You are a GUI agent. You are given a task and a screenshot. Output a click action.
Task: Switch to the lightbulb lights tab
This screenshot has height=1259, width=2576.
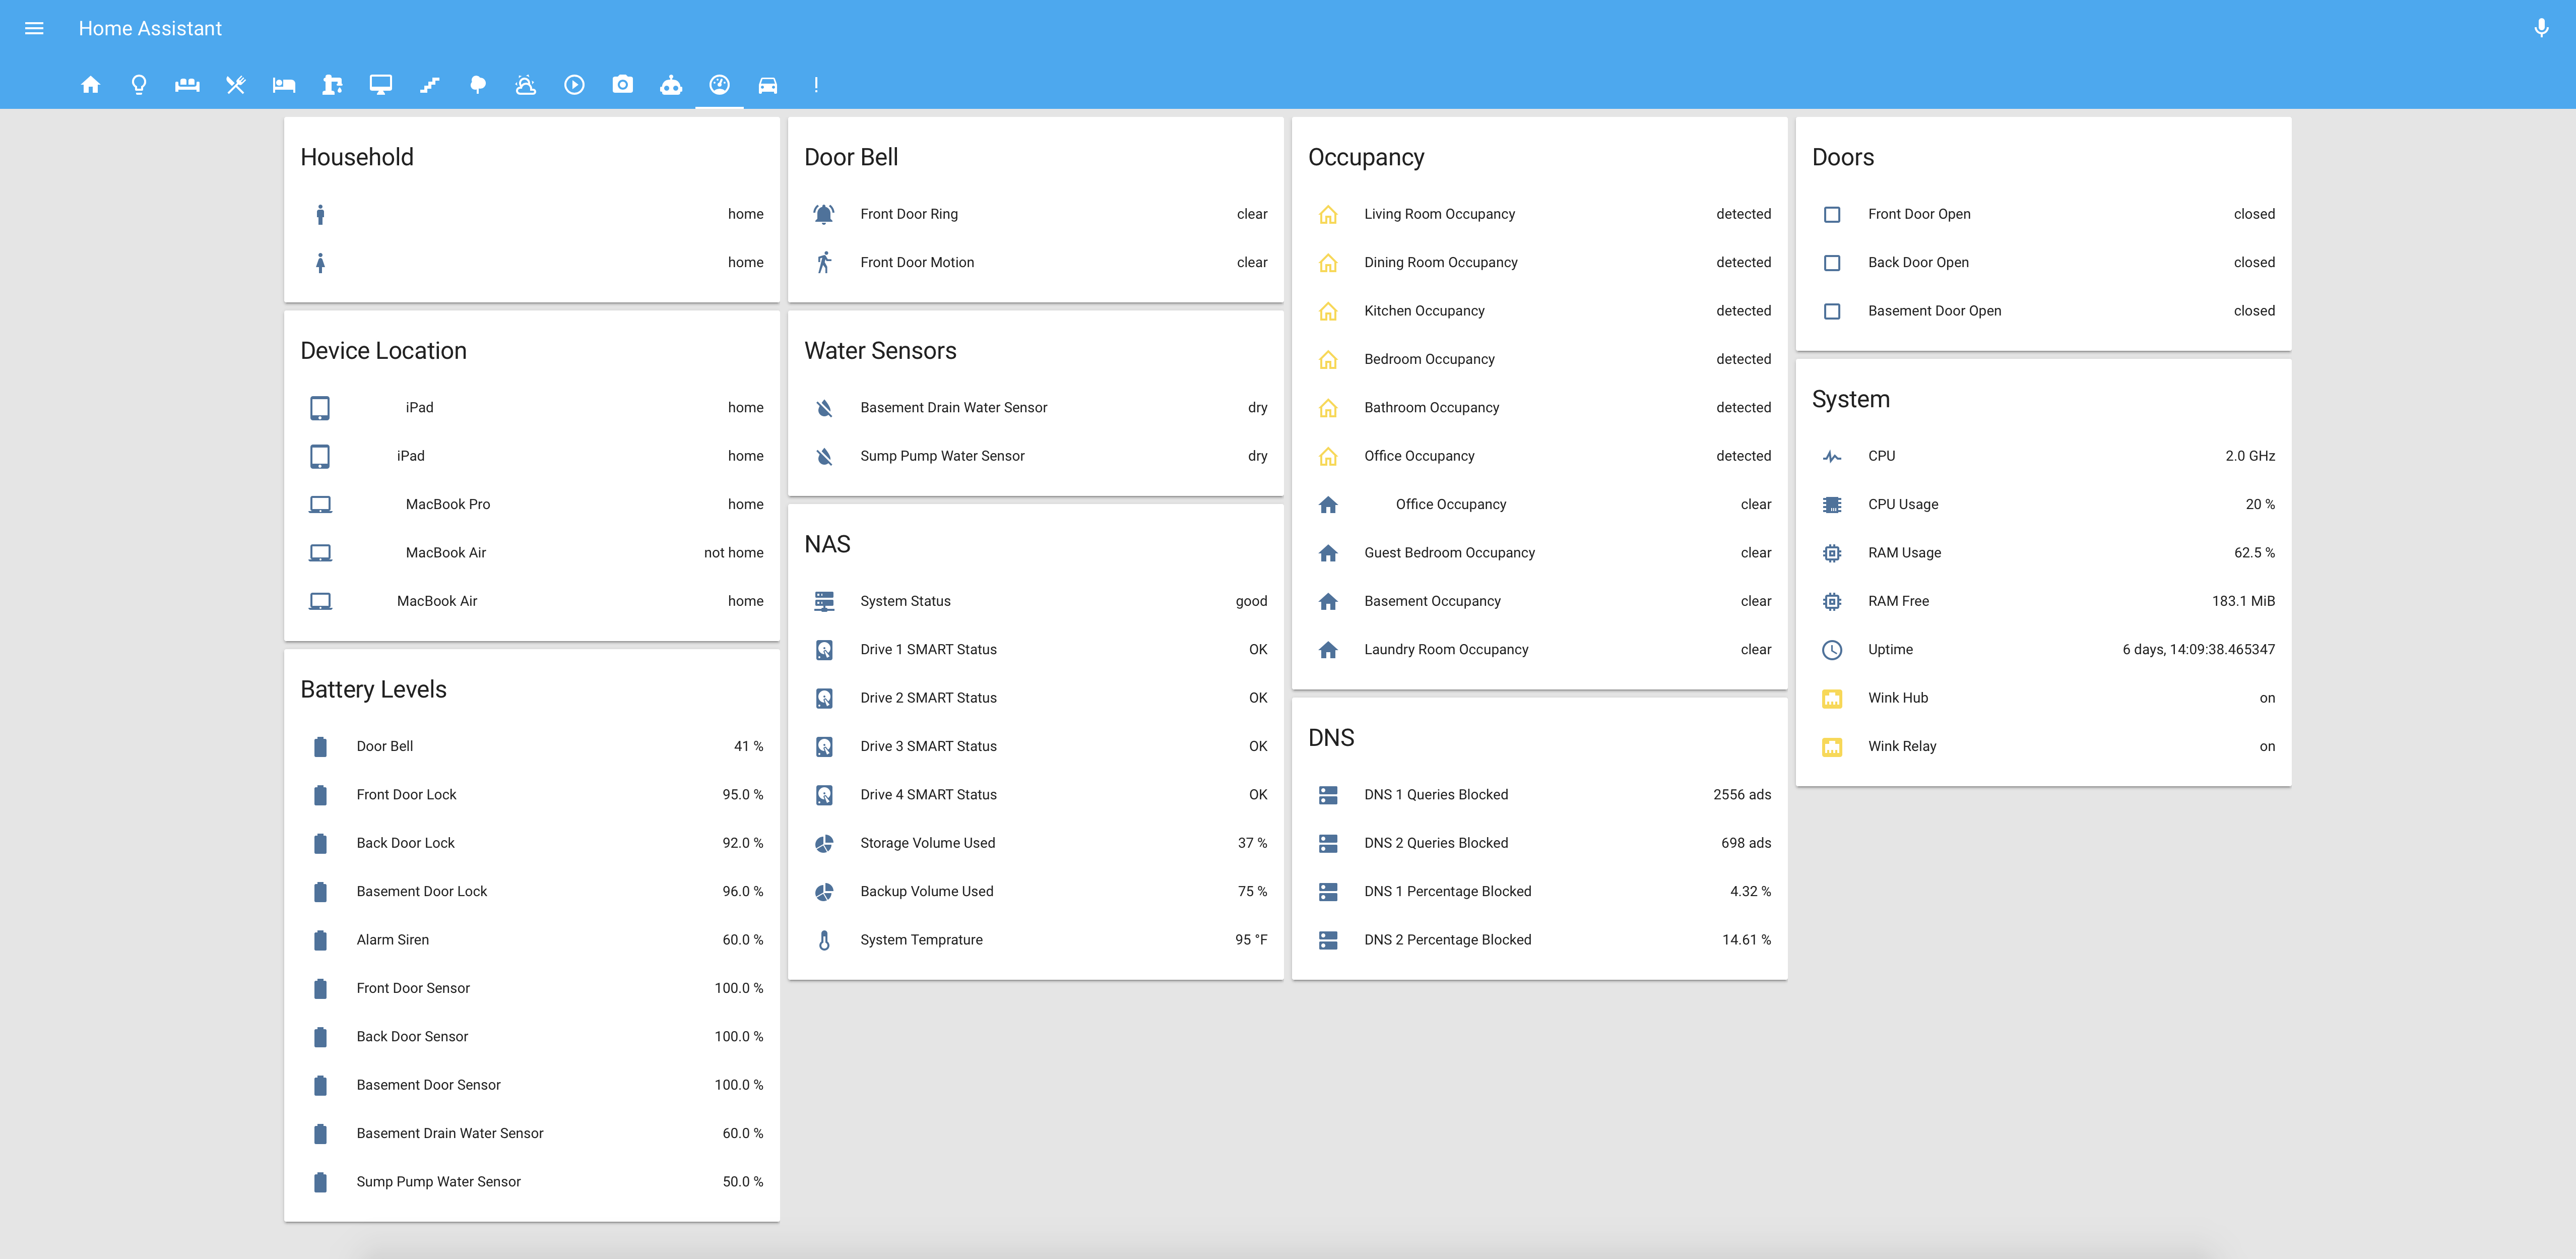(x=139, y=85)
